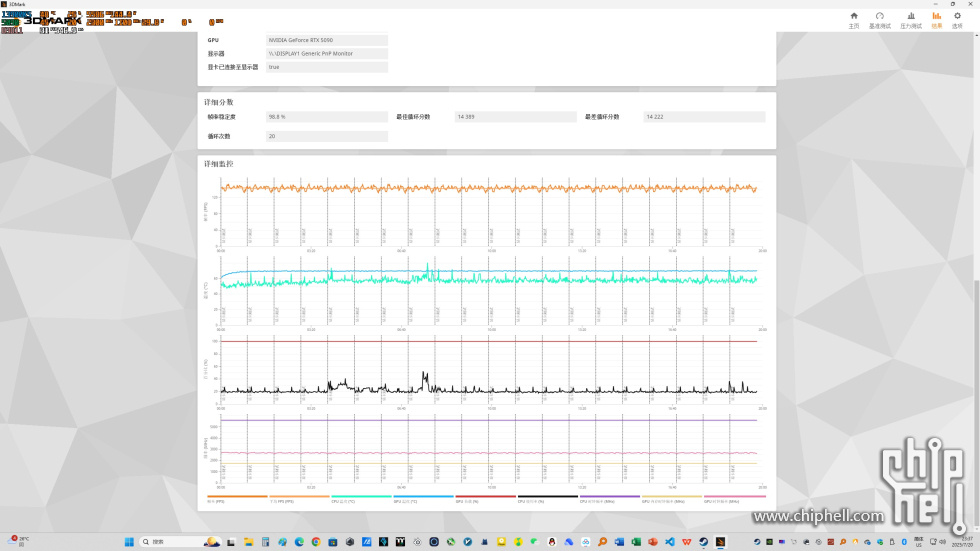Open Task View in the taskbar
The height and width of the screenshot is (551, 980).
coord(231,542)
